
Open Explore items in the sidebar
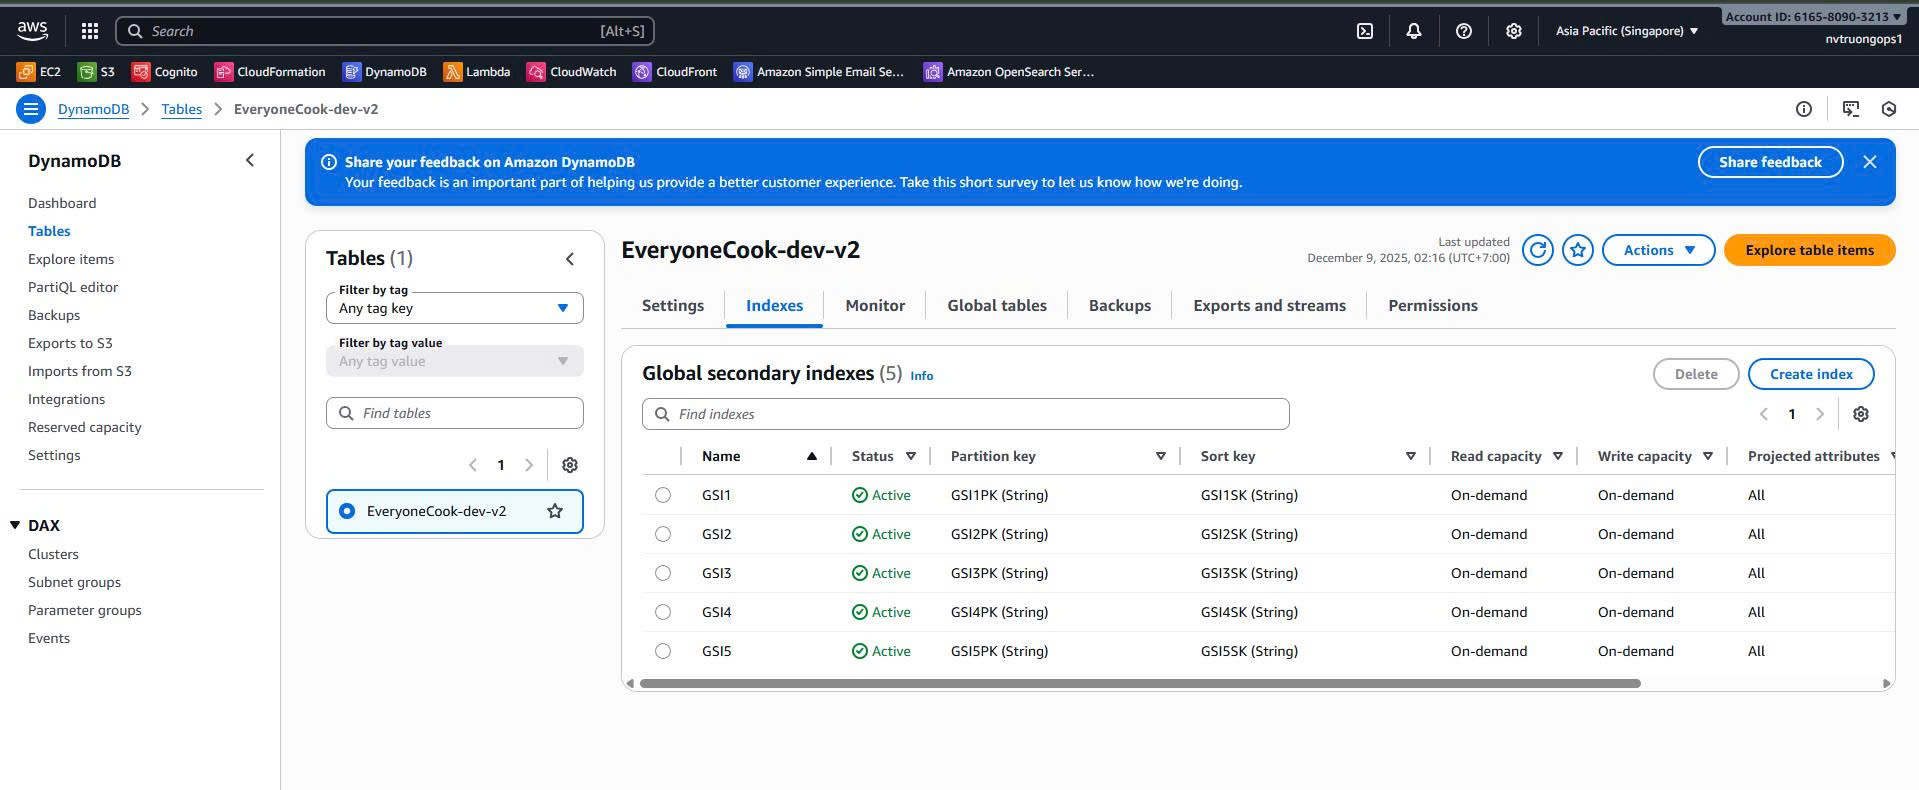pos(71,259)
